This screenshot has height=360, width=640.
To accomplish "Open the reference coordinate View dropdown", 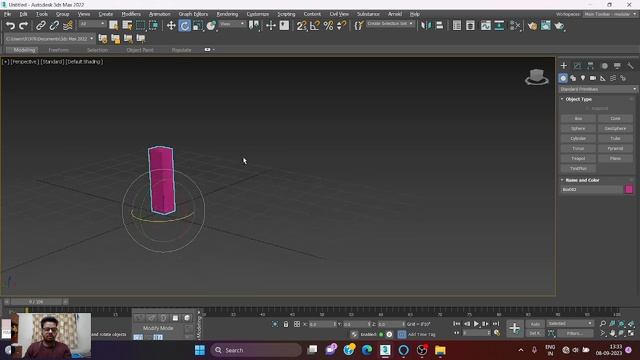I will pos(232,24).
